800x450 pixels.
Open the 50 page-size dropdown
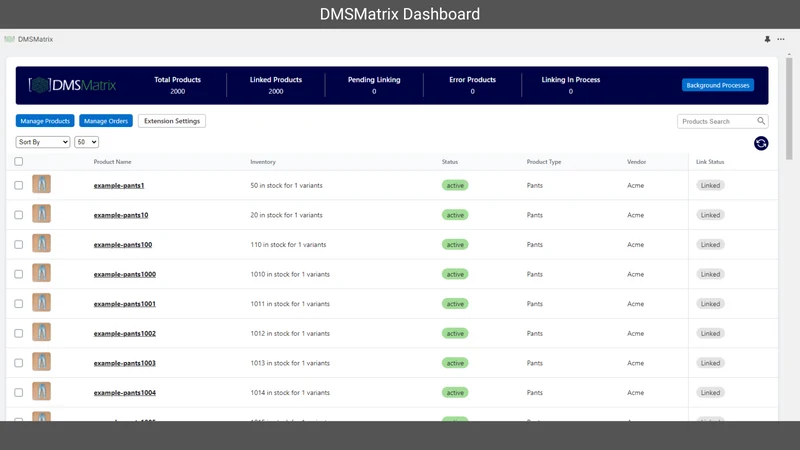pos(86,142)
